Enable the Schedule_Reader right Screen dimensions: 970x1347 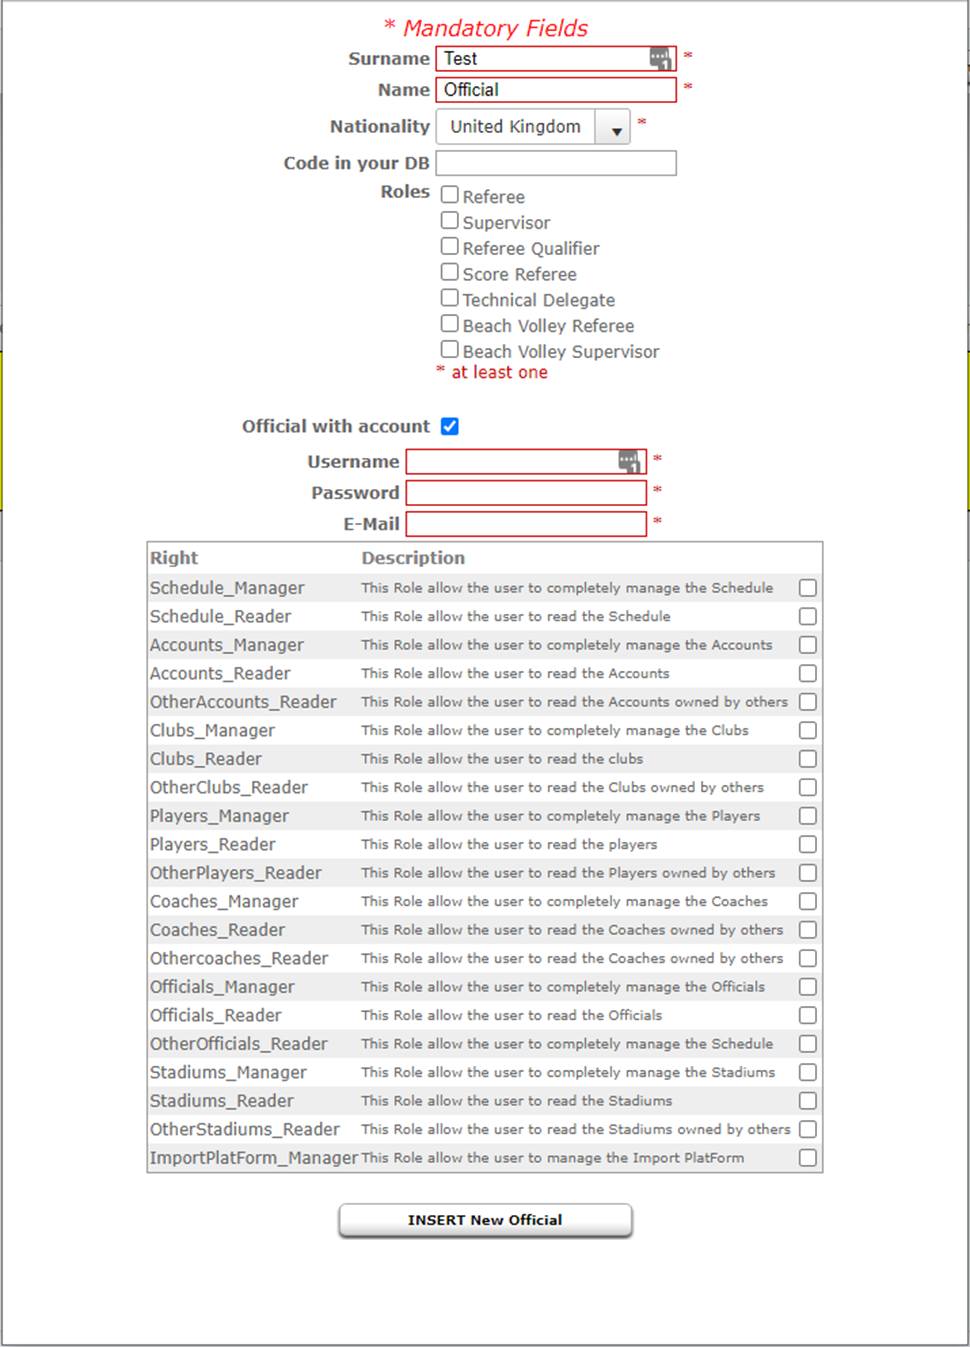[808, 616]
